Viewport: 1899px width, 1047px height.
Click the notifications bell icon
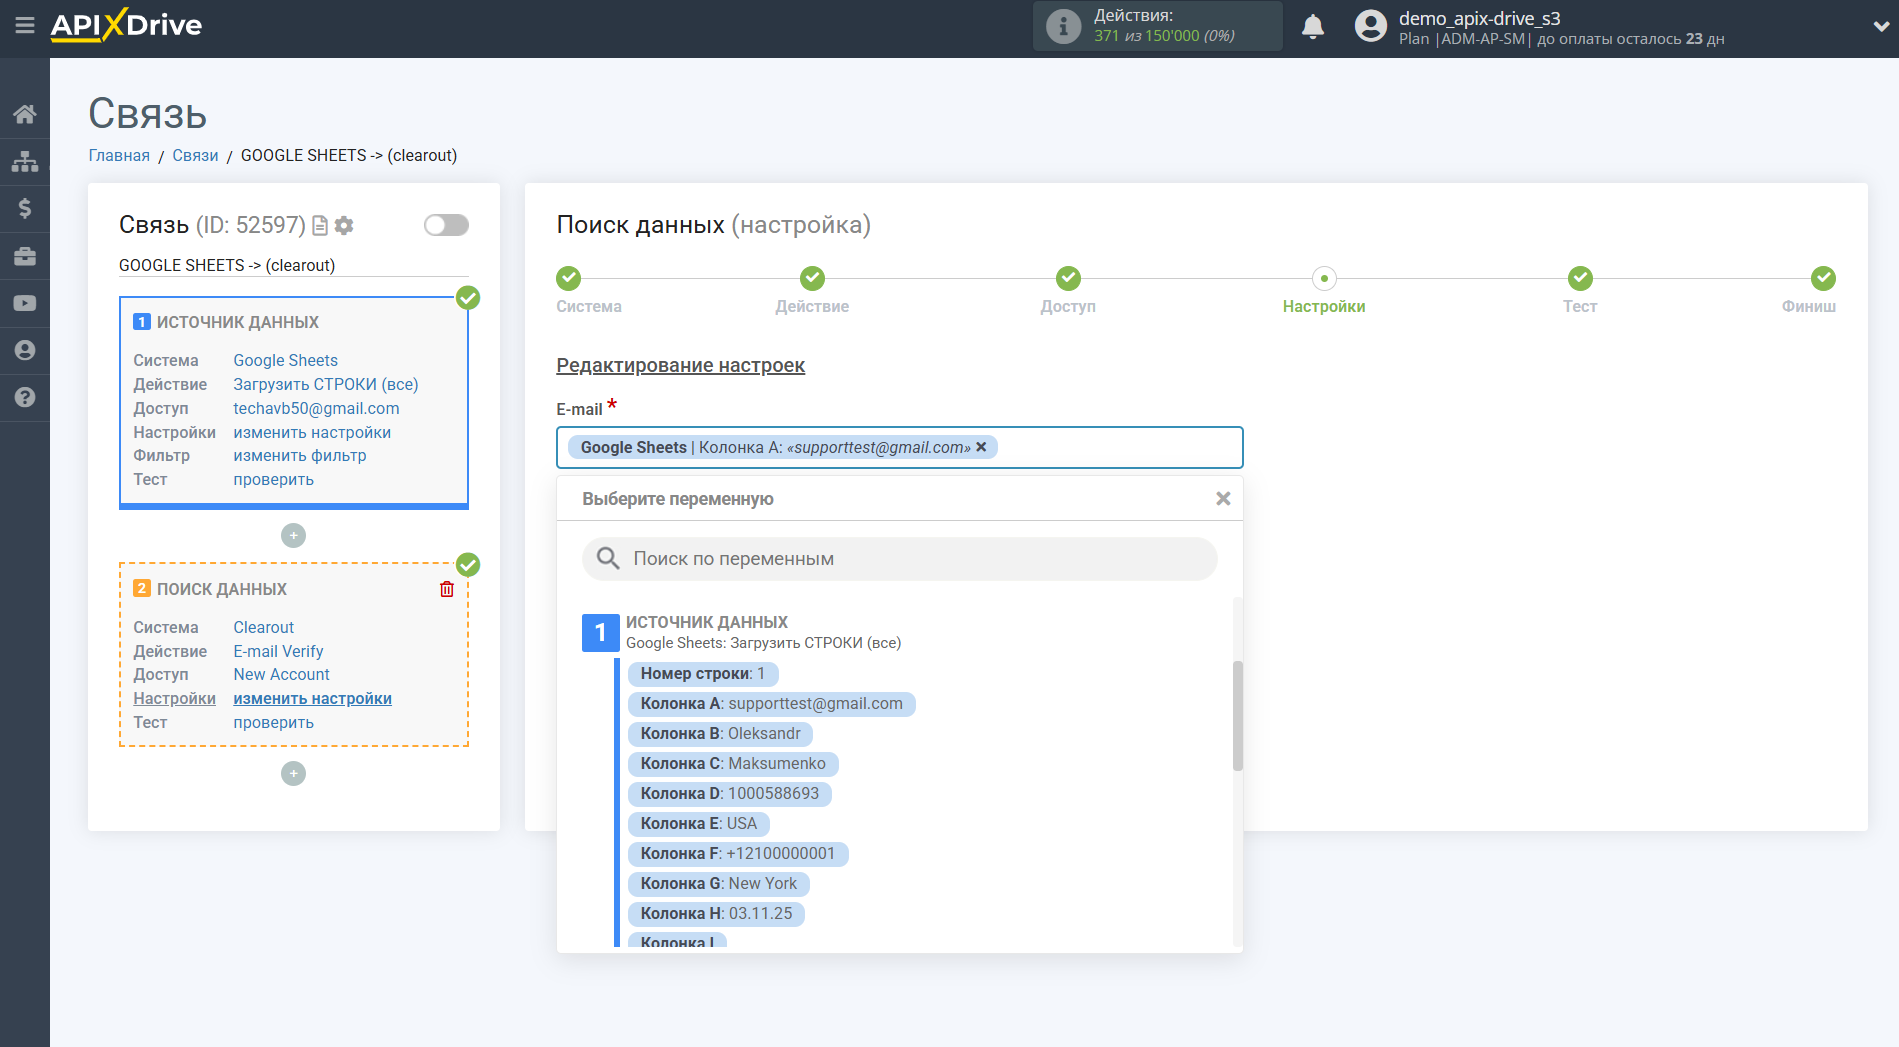[1312, 27]
